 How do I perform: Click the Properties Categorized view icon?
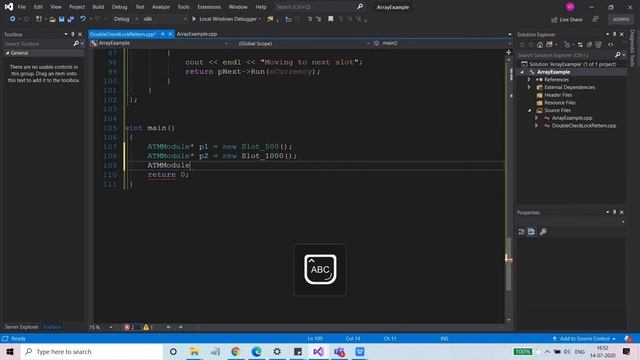[522, 231]
